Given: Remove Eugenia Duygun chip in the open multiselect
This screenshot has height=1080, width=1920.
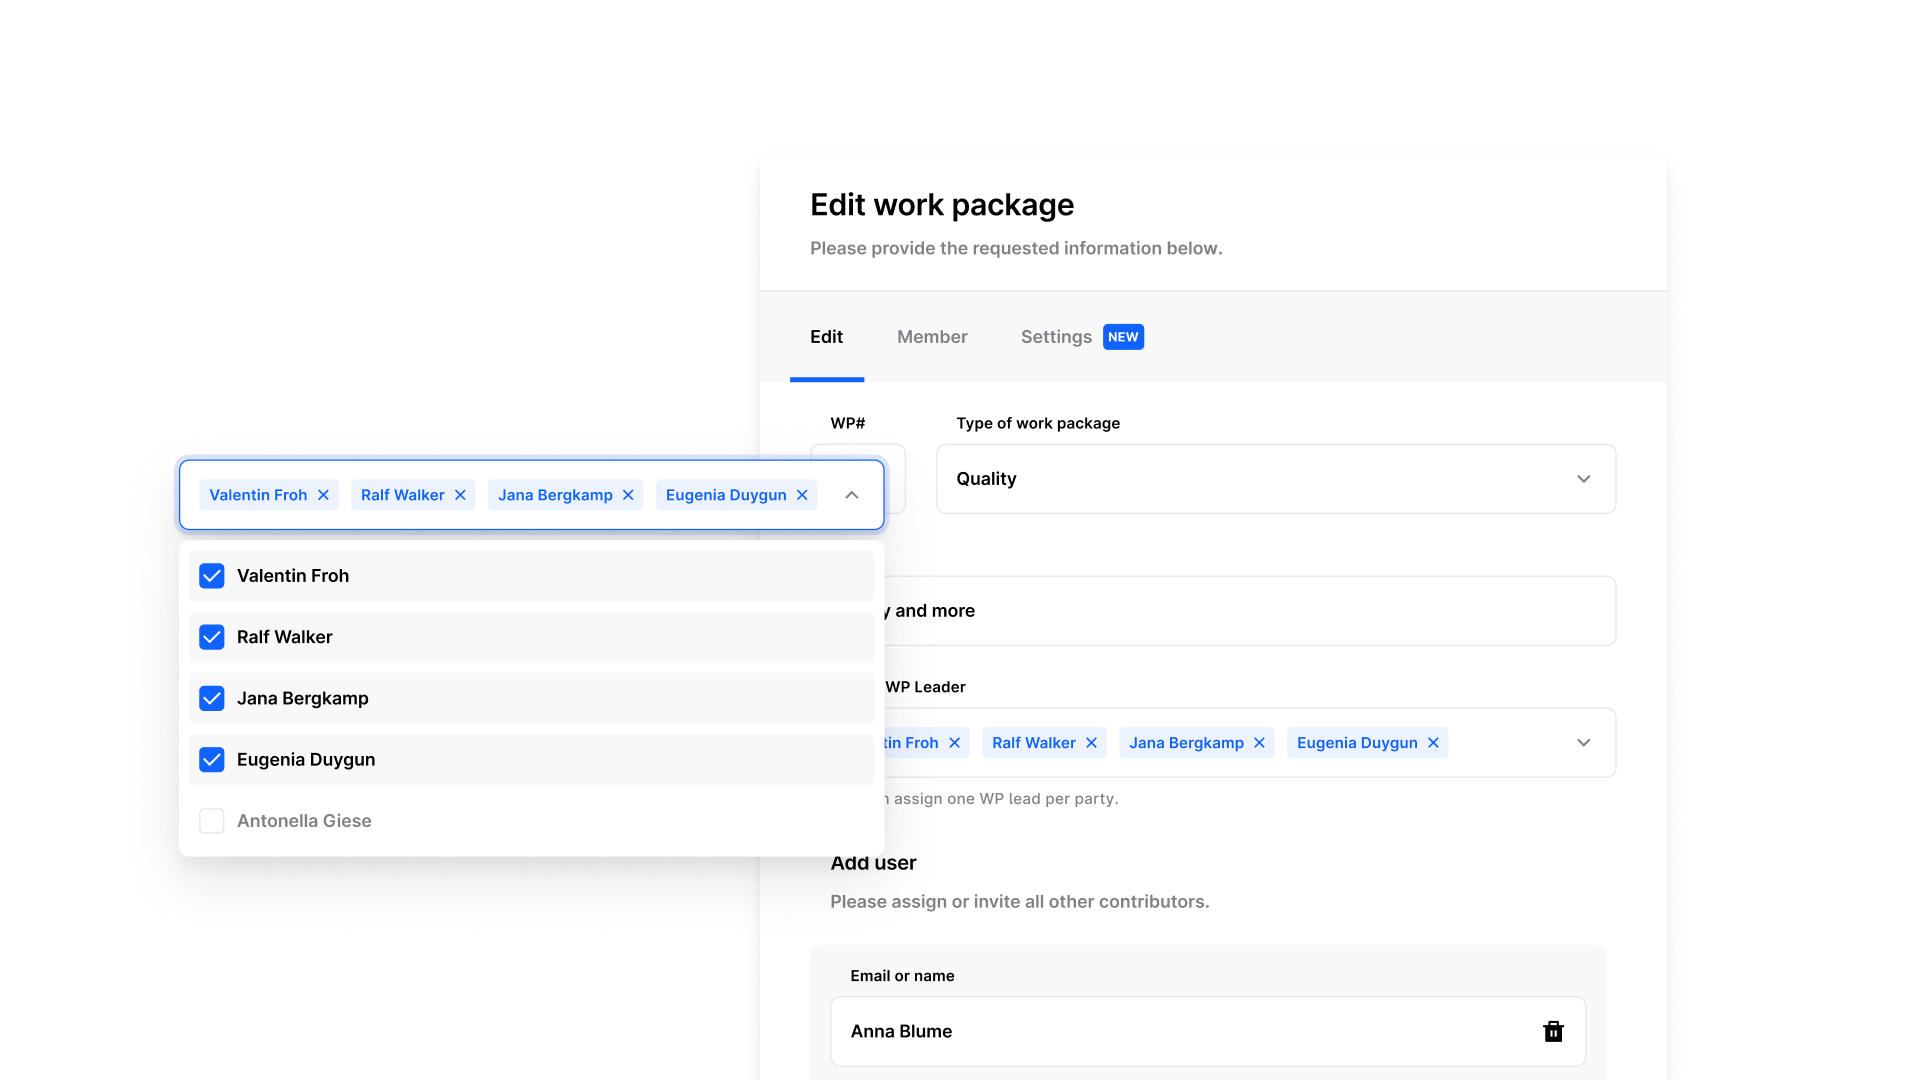Looking at the screenshot, I should [802, 495].
